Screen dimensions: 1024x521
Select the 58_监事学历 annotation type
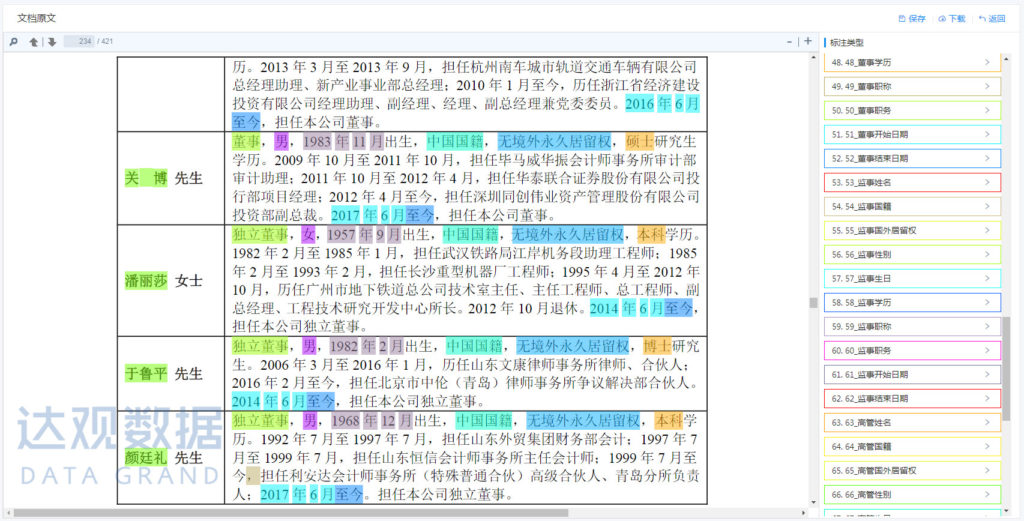[x=912, y=302]
